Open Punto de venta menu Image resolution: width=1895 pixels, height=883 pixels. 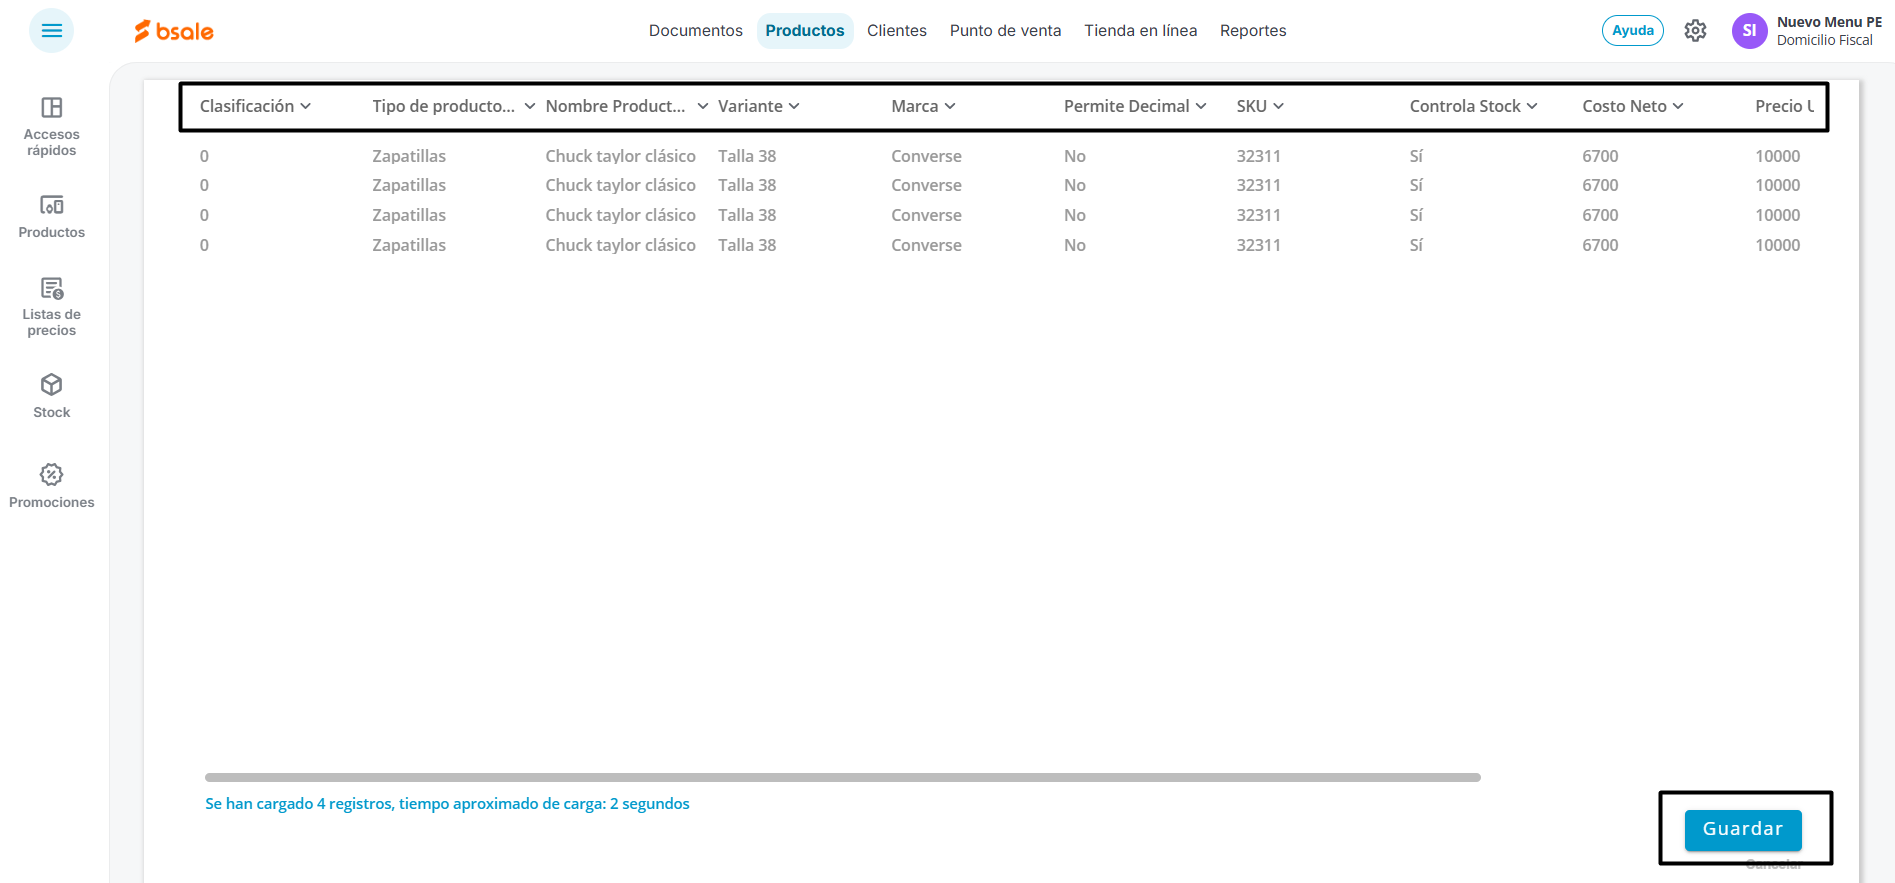[x=1005, y=31]
